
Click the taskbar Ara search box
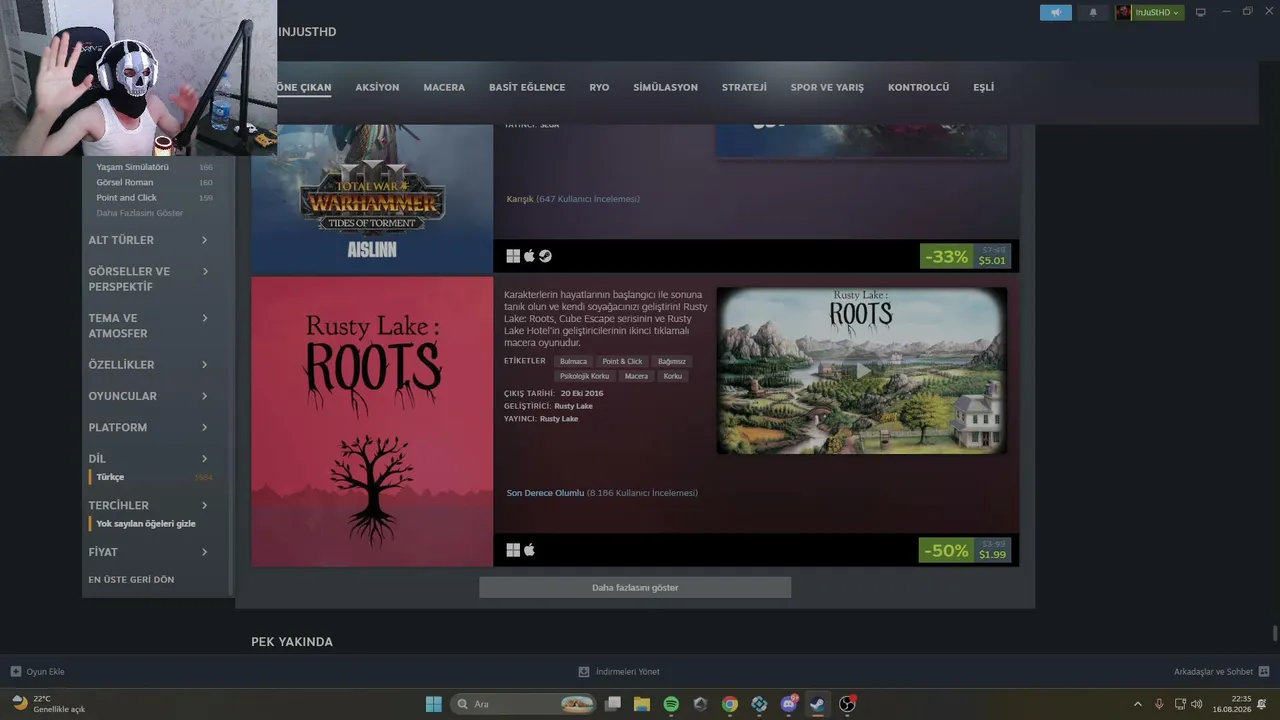click(x=523, y=704)
